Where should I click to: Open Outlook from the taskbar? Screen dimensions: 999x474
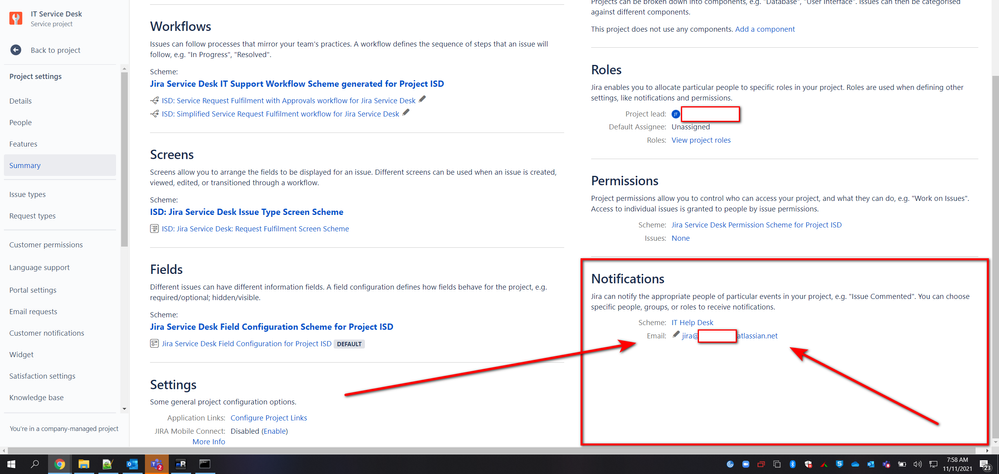pos(132,464)
